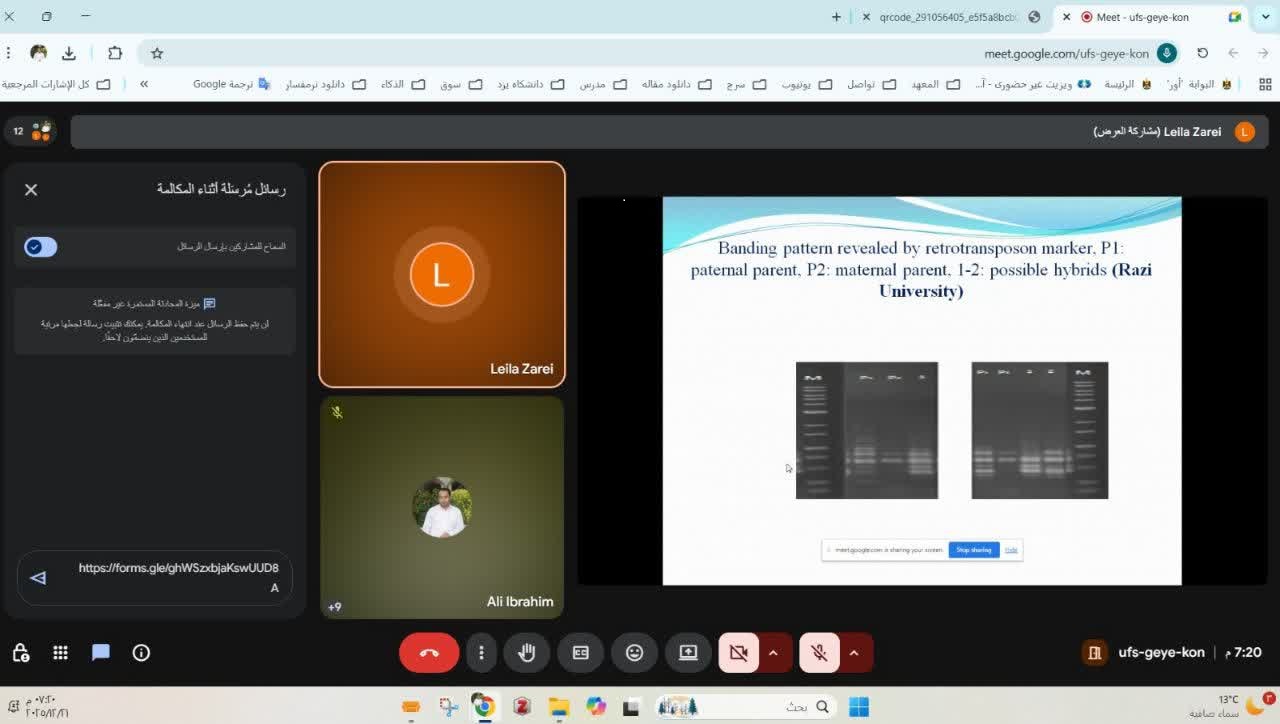Screen dimensions: 1280x724
Task: Open more options three-dot menu in call bar
Action: pos(481,653)
